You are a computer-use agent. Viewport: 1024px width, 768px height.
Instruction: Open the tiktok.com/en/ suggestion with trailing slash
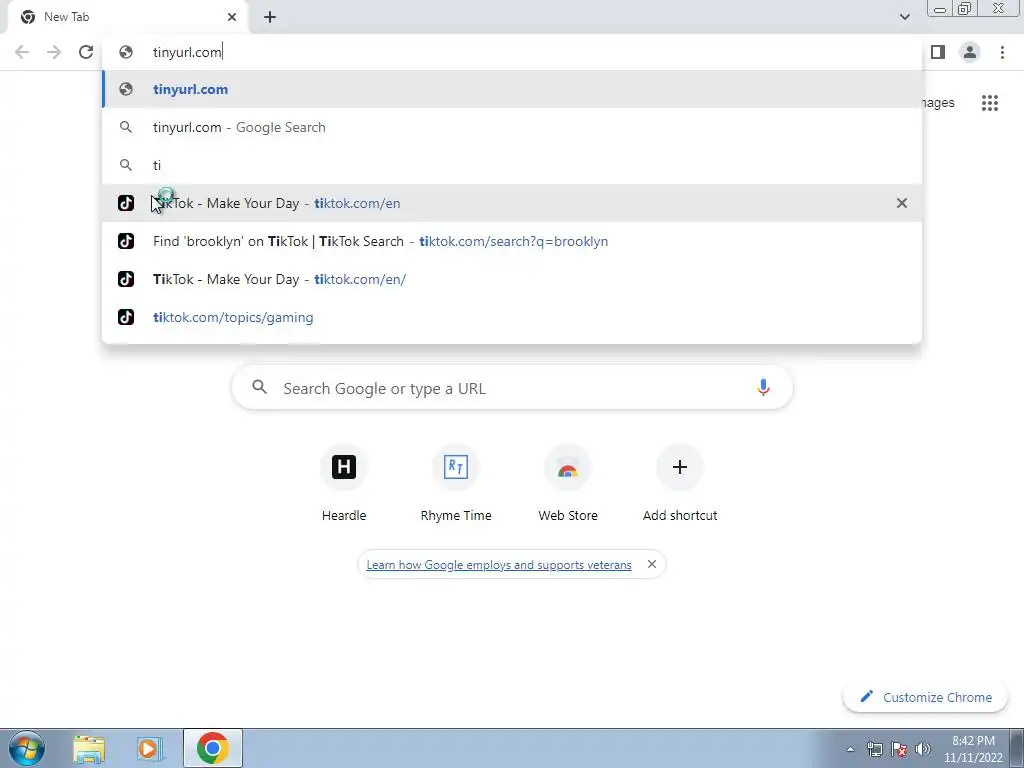[512, 279]
